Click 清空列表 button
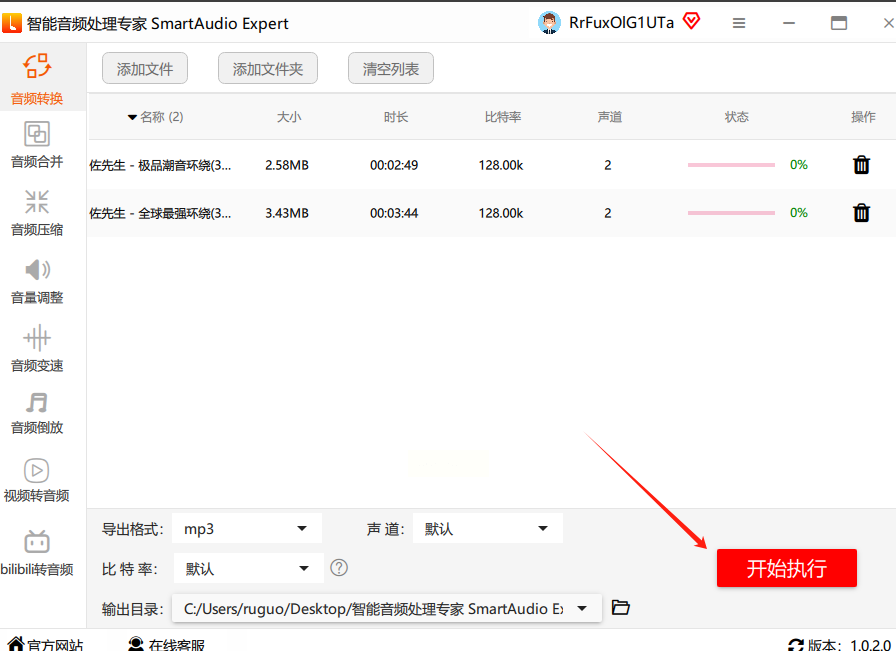 (390, 69)
